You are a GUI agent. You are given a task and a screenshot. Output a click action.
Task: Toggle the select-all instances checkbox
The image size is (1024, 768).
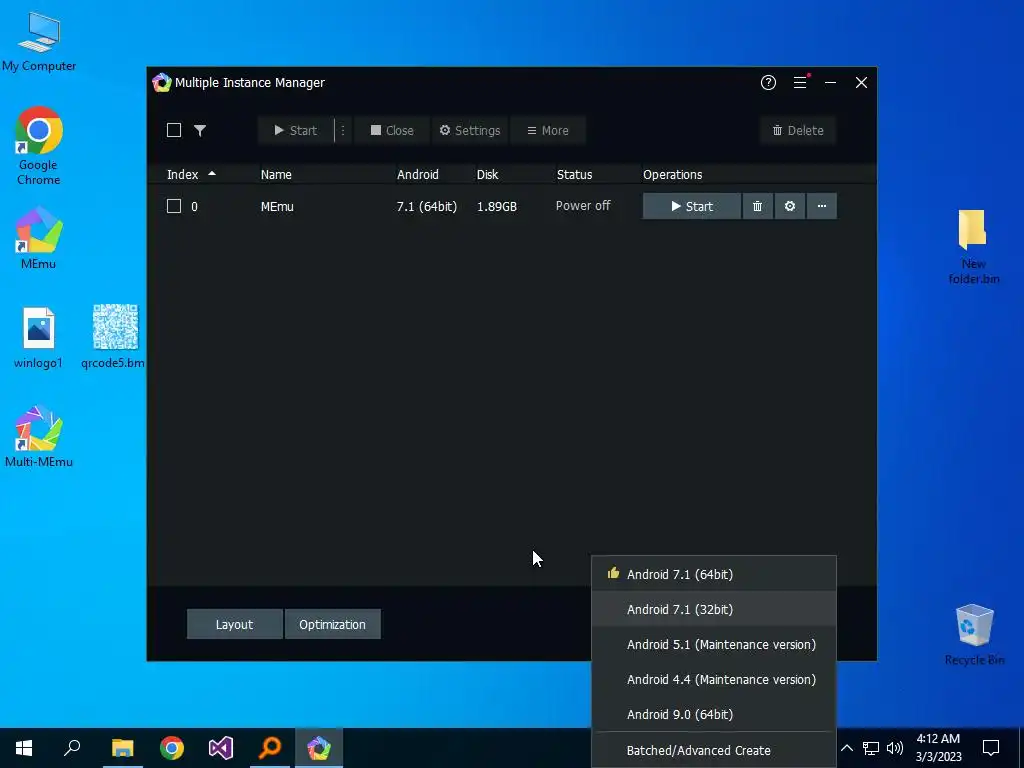[x=174, y=130]
